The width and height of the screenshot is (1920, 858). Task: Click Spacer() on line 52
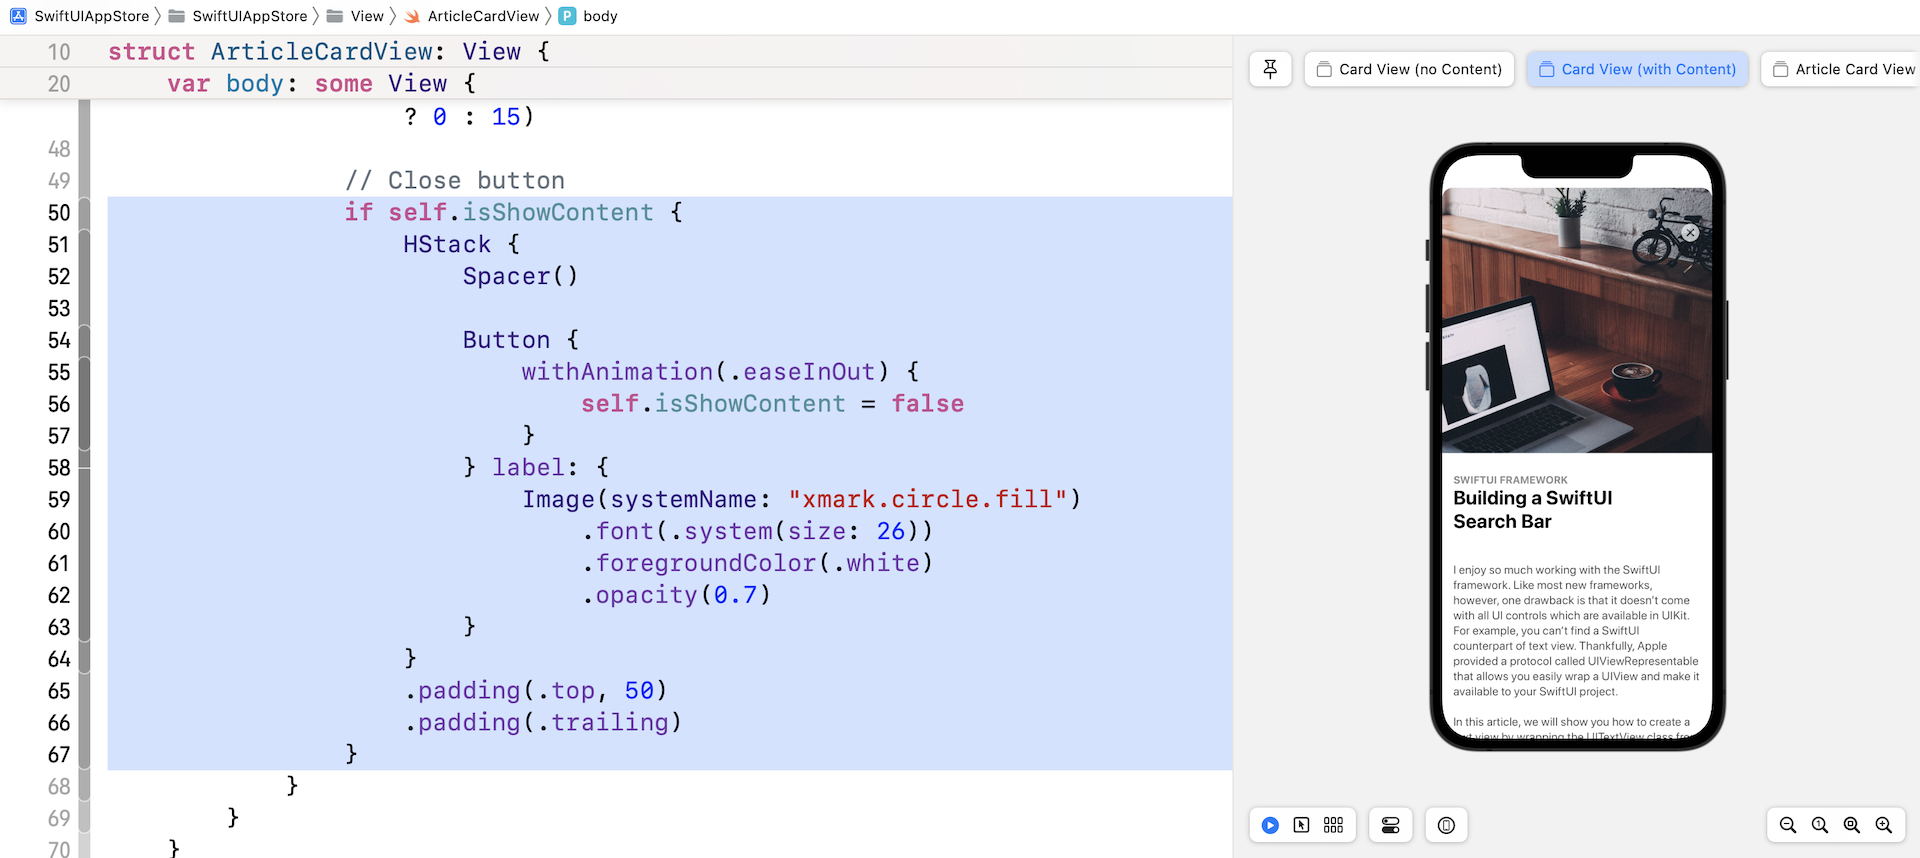520,276
